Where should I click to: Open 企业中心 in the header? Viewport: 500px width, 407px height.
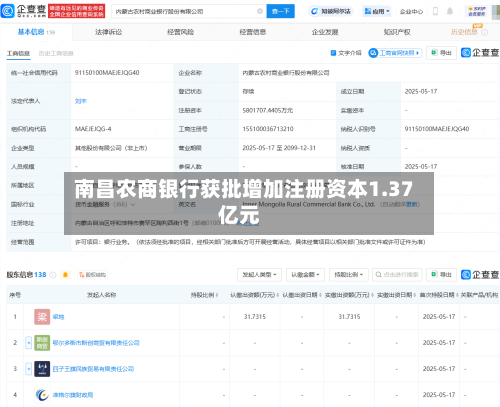tap(411, 12)
